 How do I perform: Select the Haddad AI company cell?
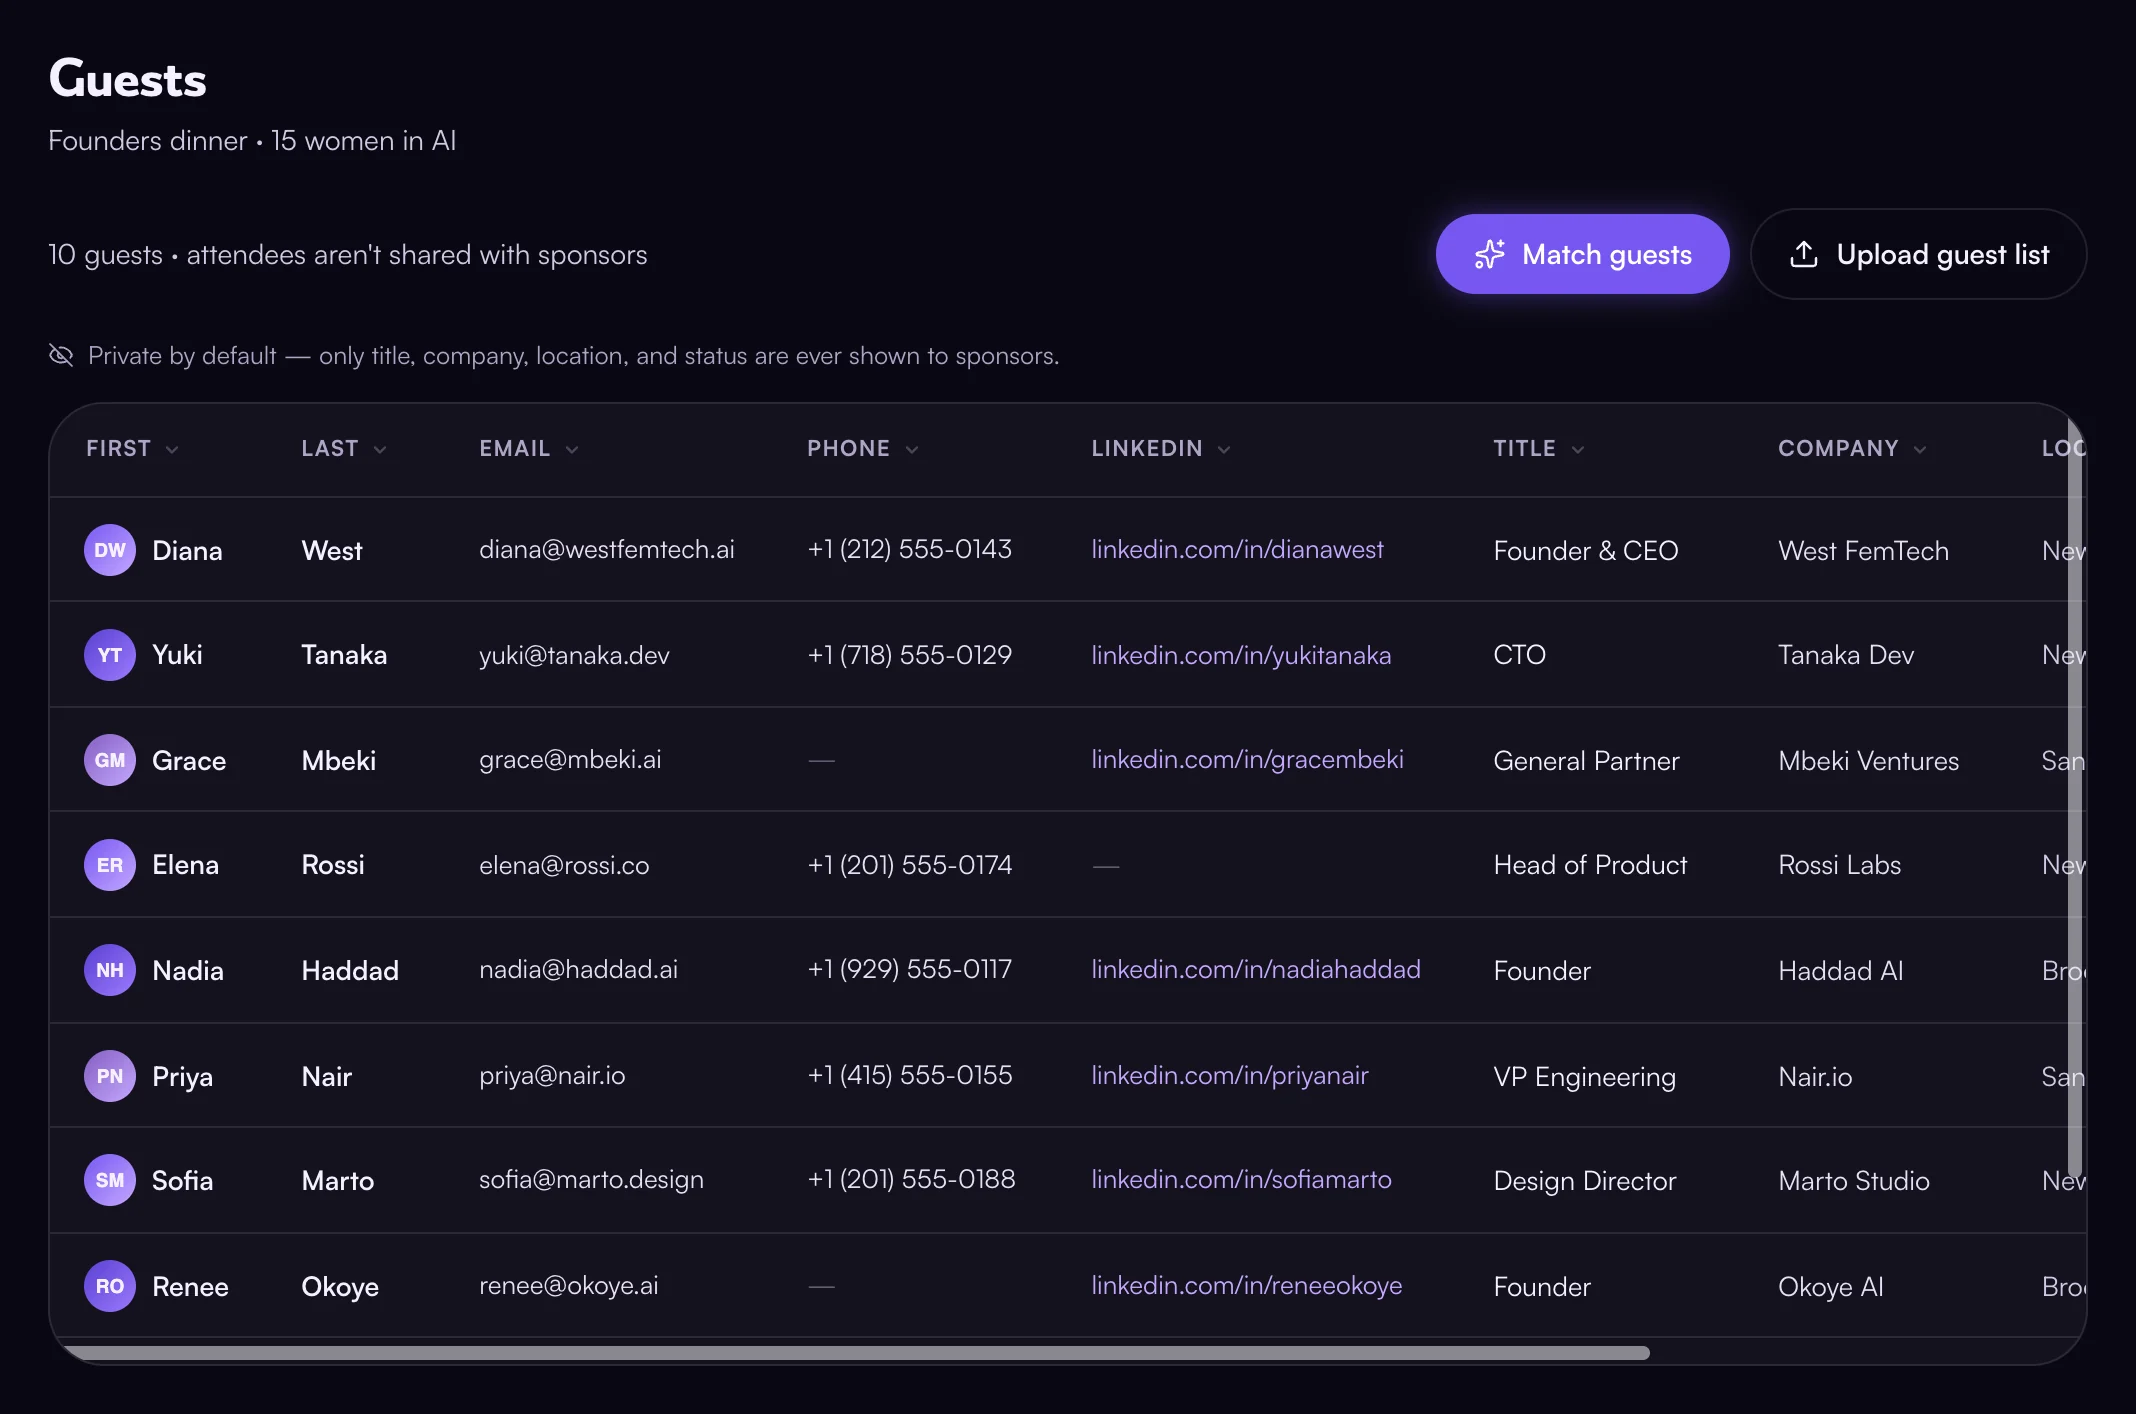pyautogui.click(x=1840, y=971)
